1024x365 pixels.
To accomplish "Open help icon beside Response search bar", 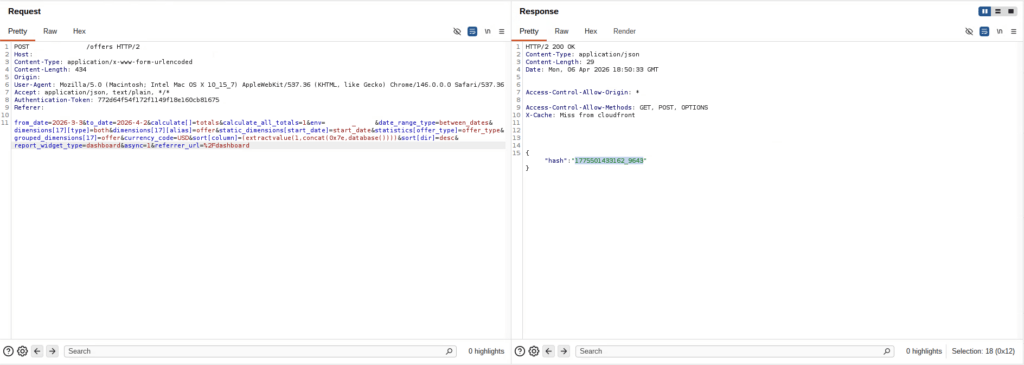I will coord(520,351).
